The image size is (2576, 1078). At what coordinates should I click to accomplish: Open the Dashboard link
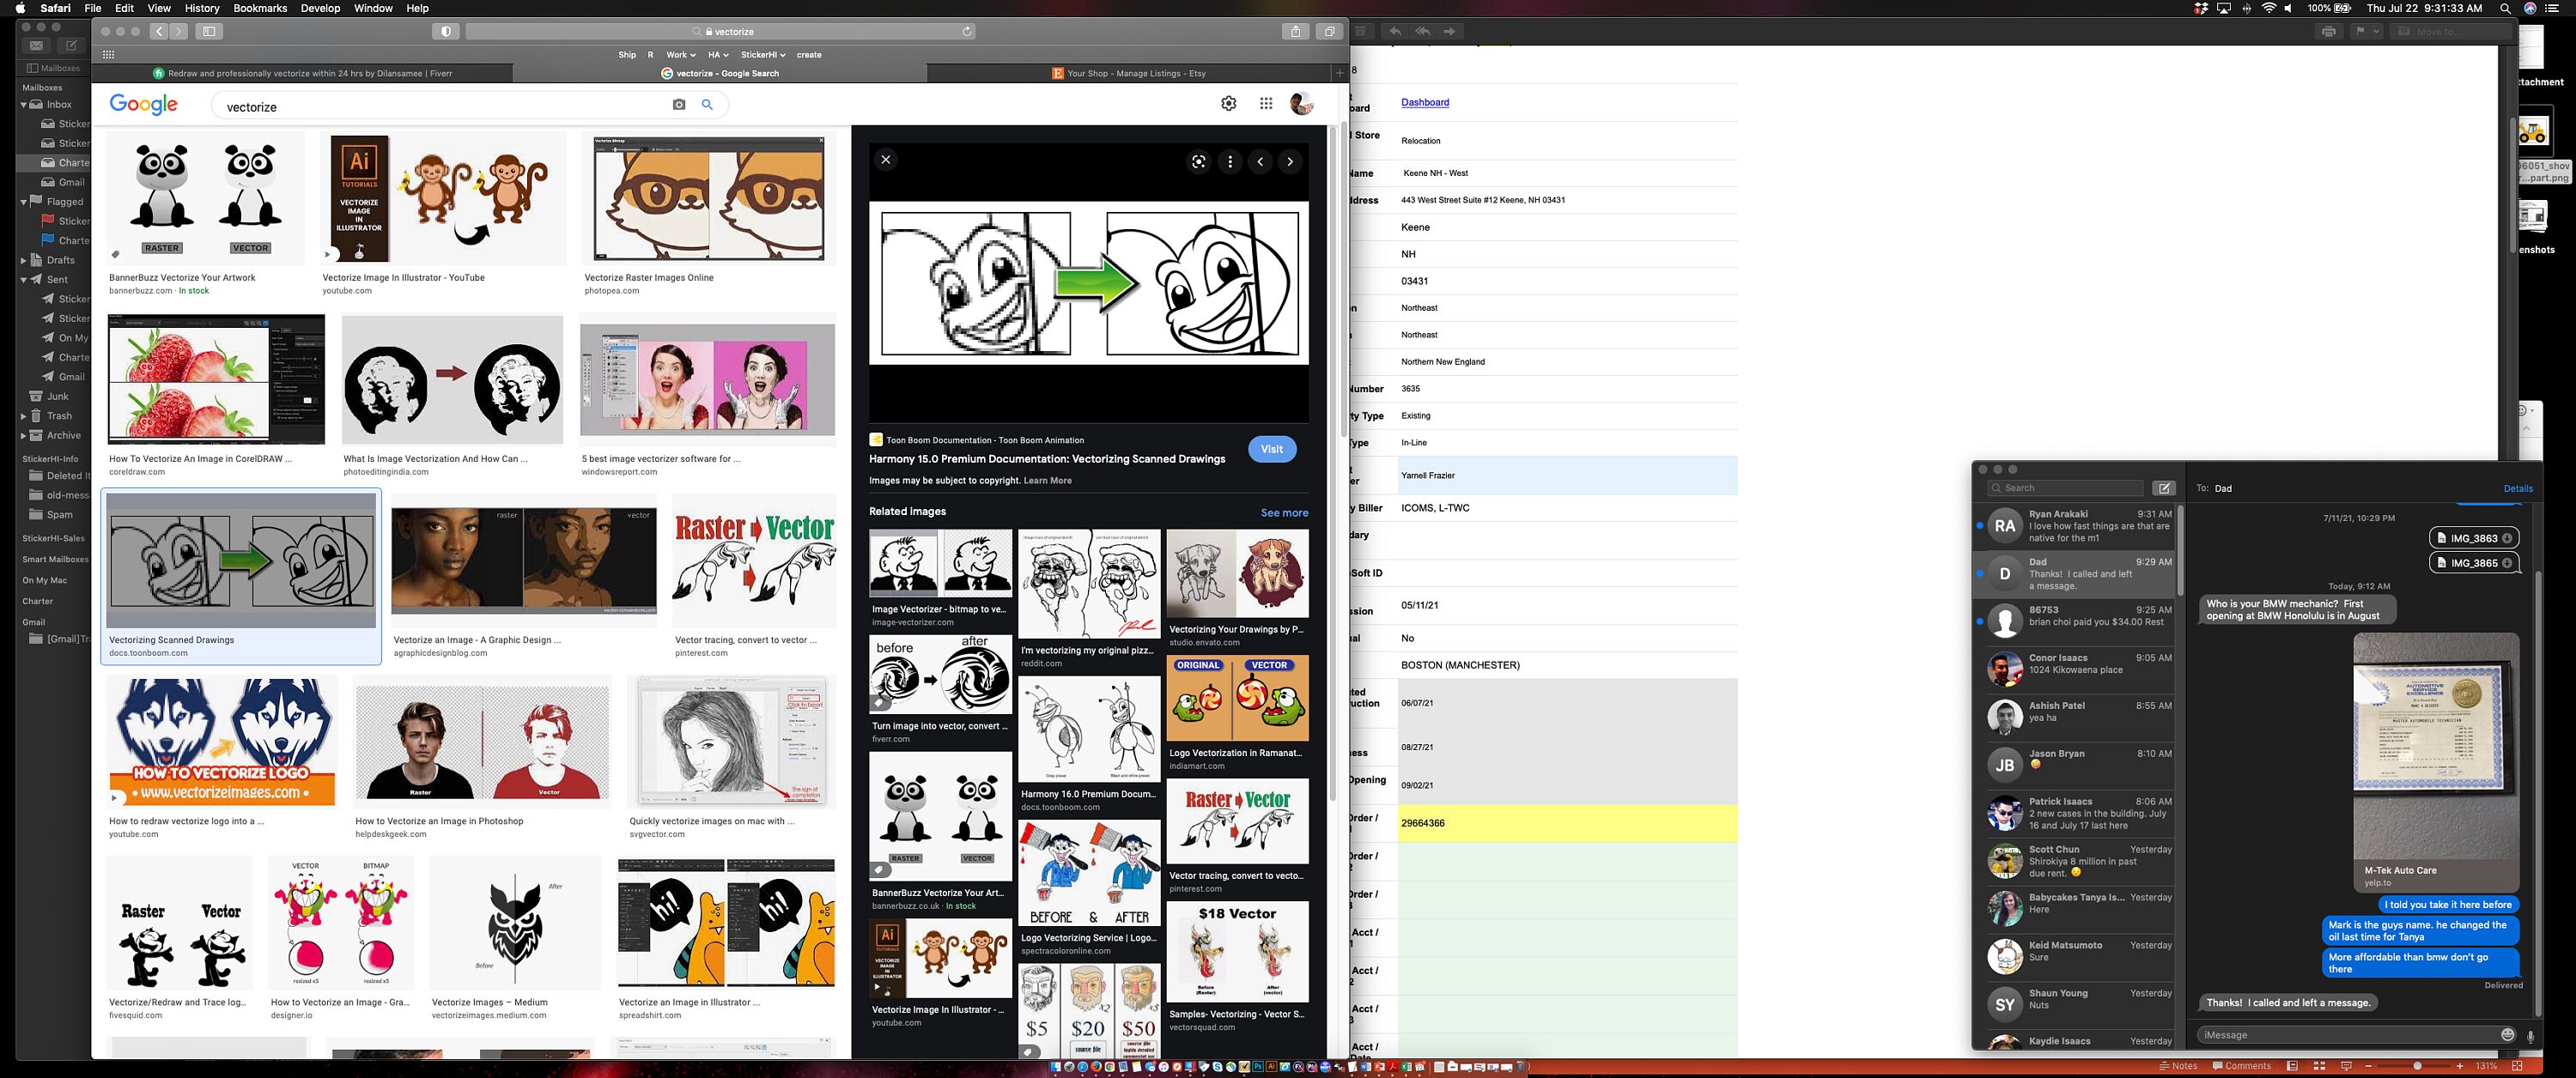(x=1425, y=102)
